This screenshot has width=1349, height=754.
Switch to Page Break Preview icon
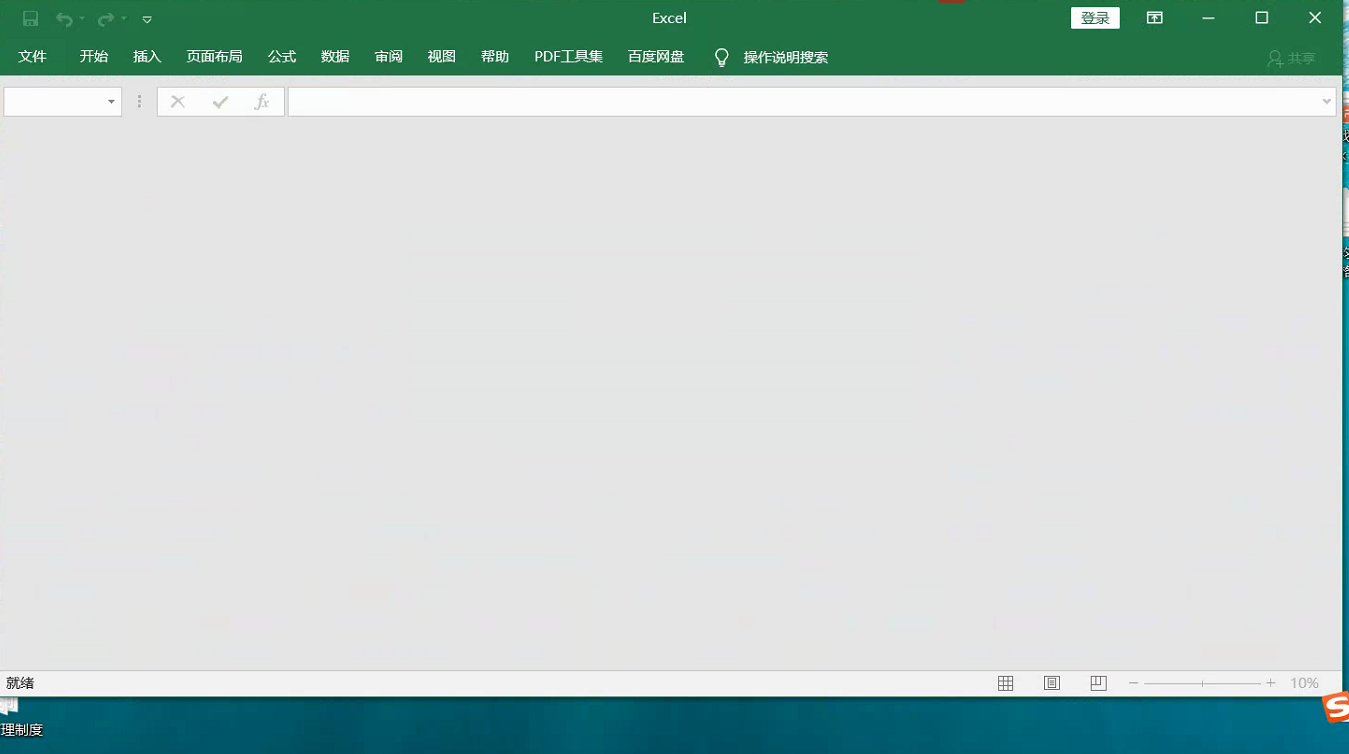(x=1098, y=683)
